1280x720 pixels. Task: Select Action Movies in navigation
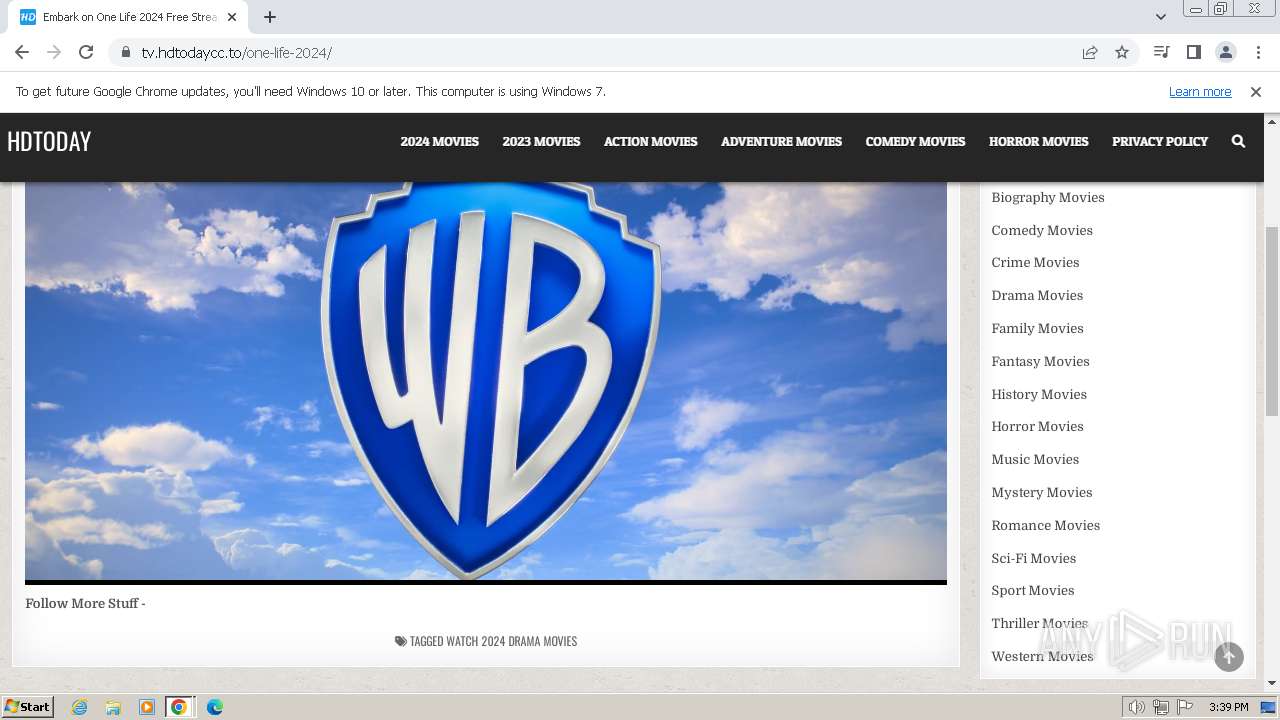(650, 142)
